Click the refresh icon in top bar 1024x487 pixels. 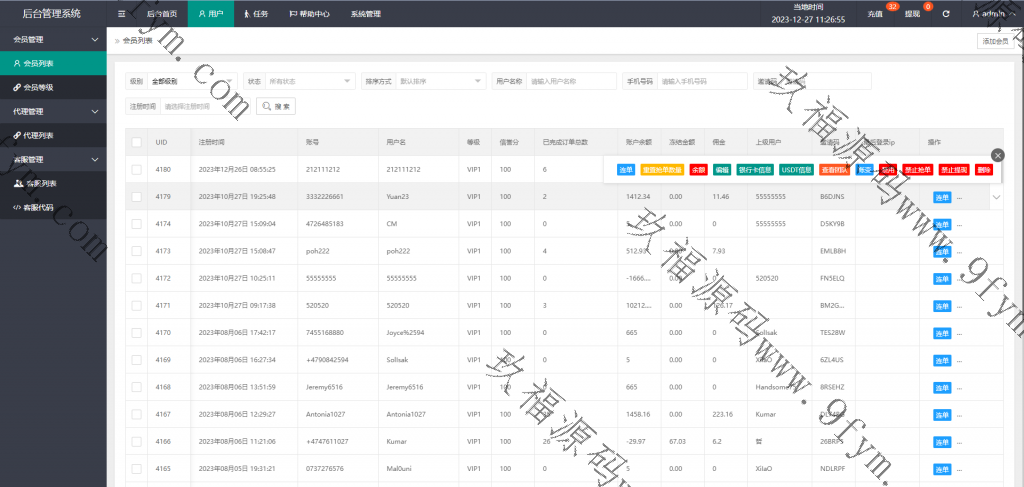pyautogui.click(x=945, y=14)
